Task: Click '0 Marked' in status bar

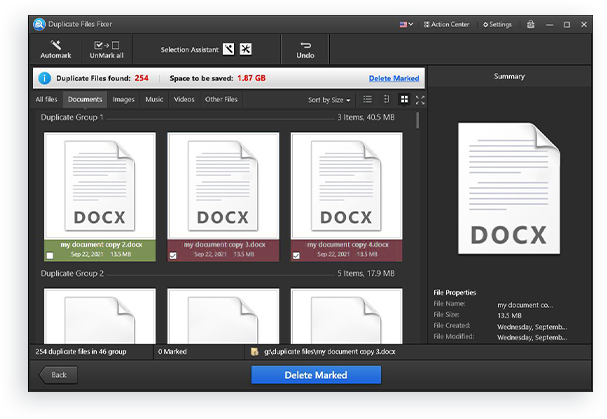Action: click(x=172, y=352)
